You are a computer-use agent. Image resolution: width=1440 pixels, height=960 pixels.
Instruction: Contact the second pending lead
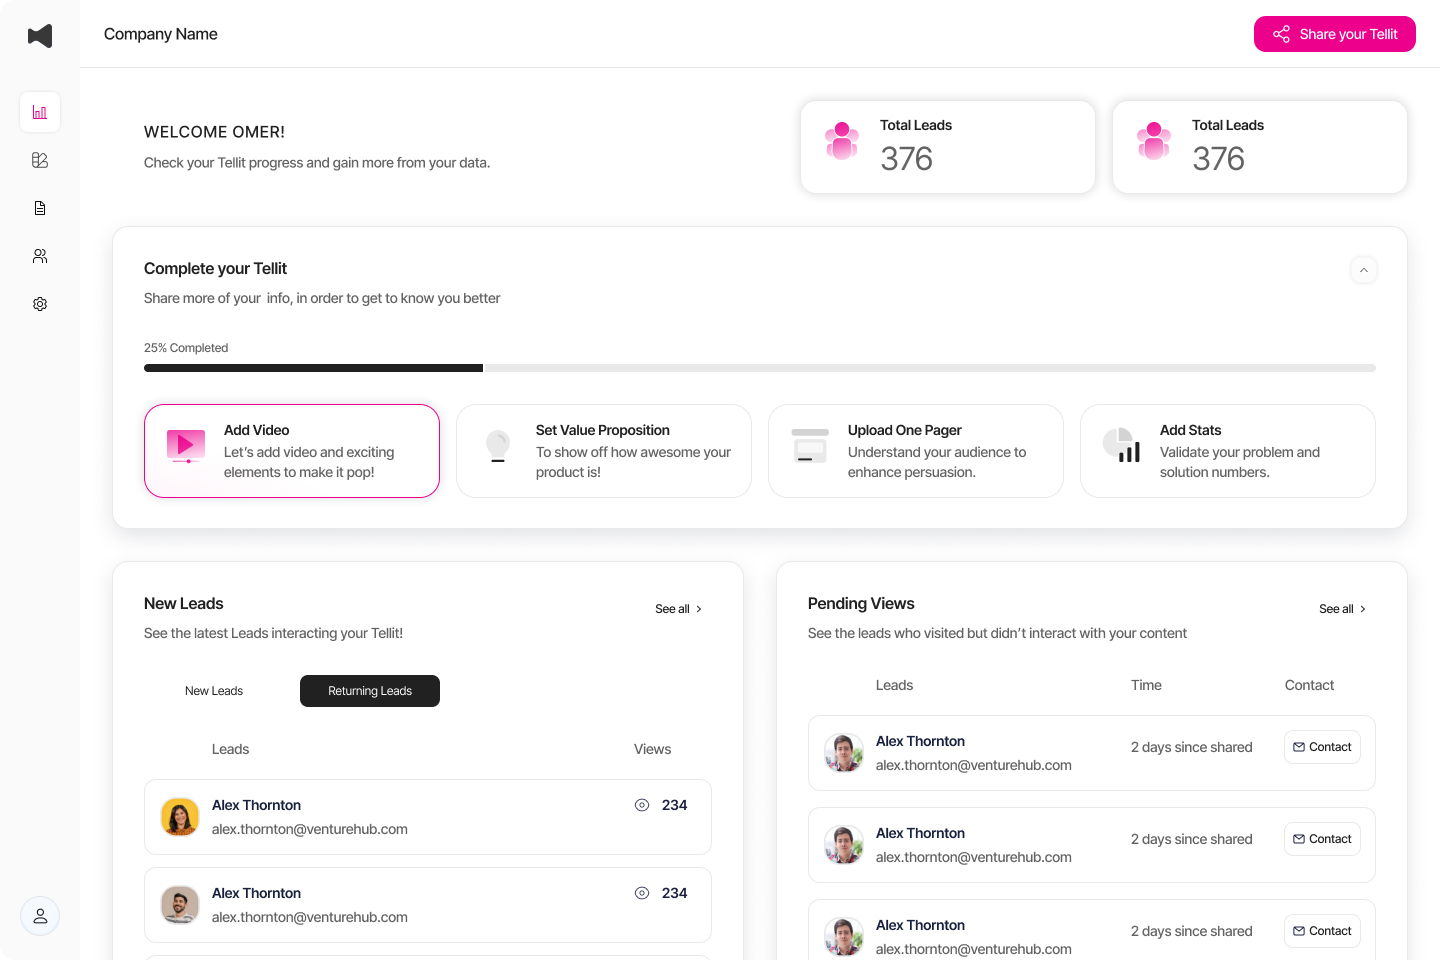[1322, 839]
